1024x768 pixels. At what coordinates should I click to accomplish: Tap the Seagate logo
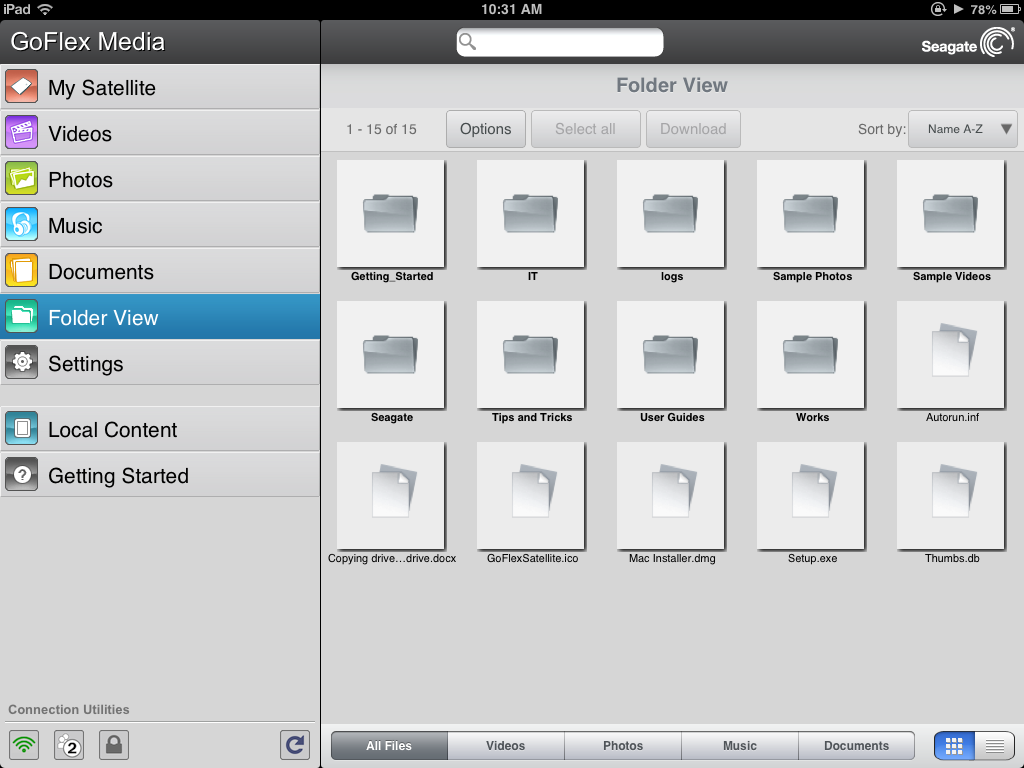pos(968,42)
